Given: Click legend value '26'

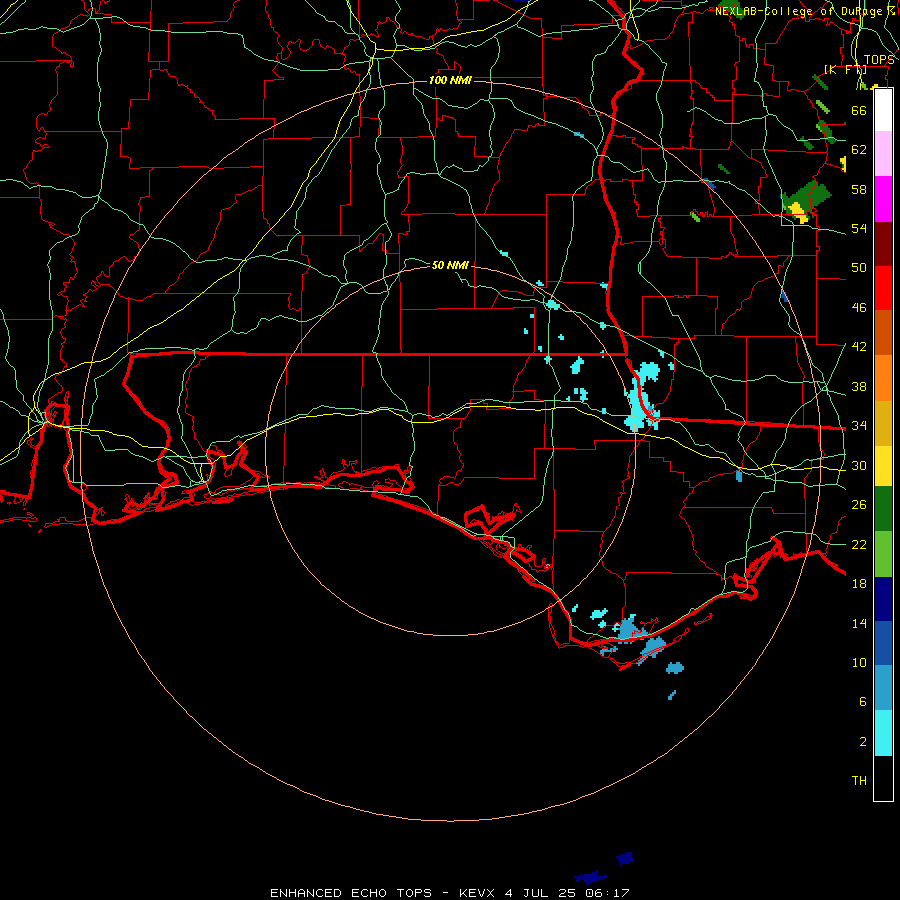Looking at the screenshot, I should pyautogui.click(x=859, y=505).
